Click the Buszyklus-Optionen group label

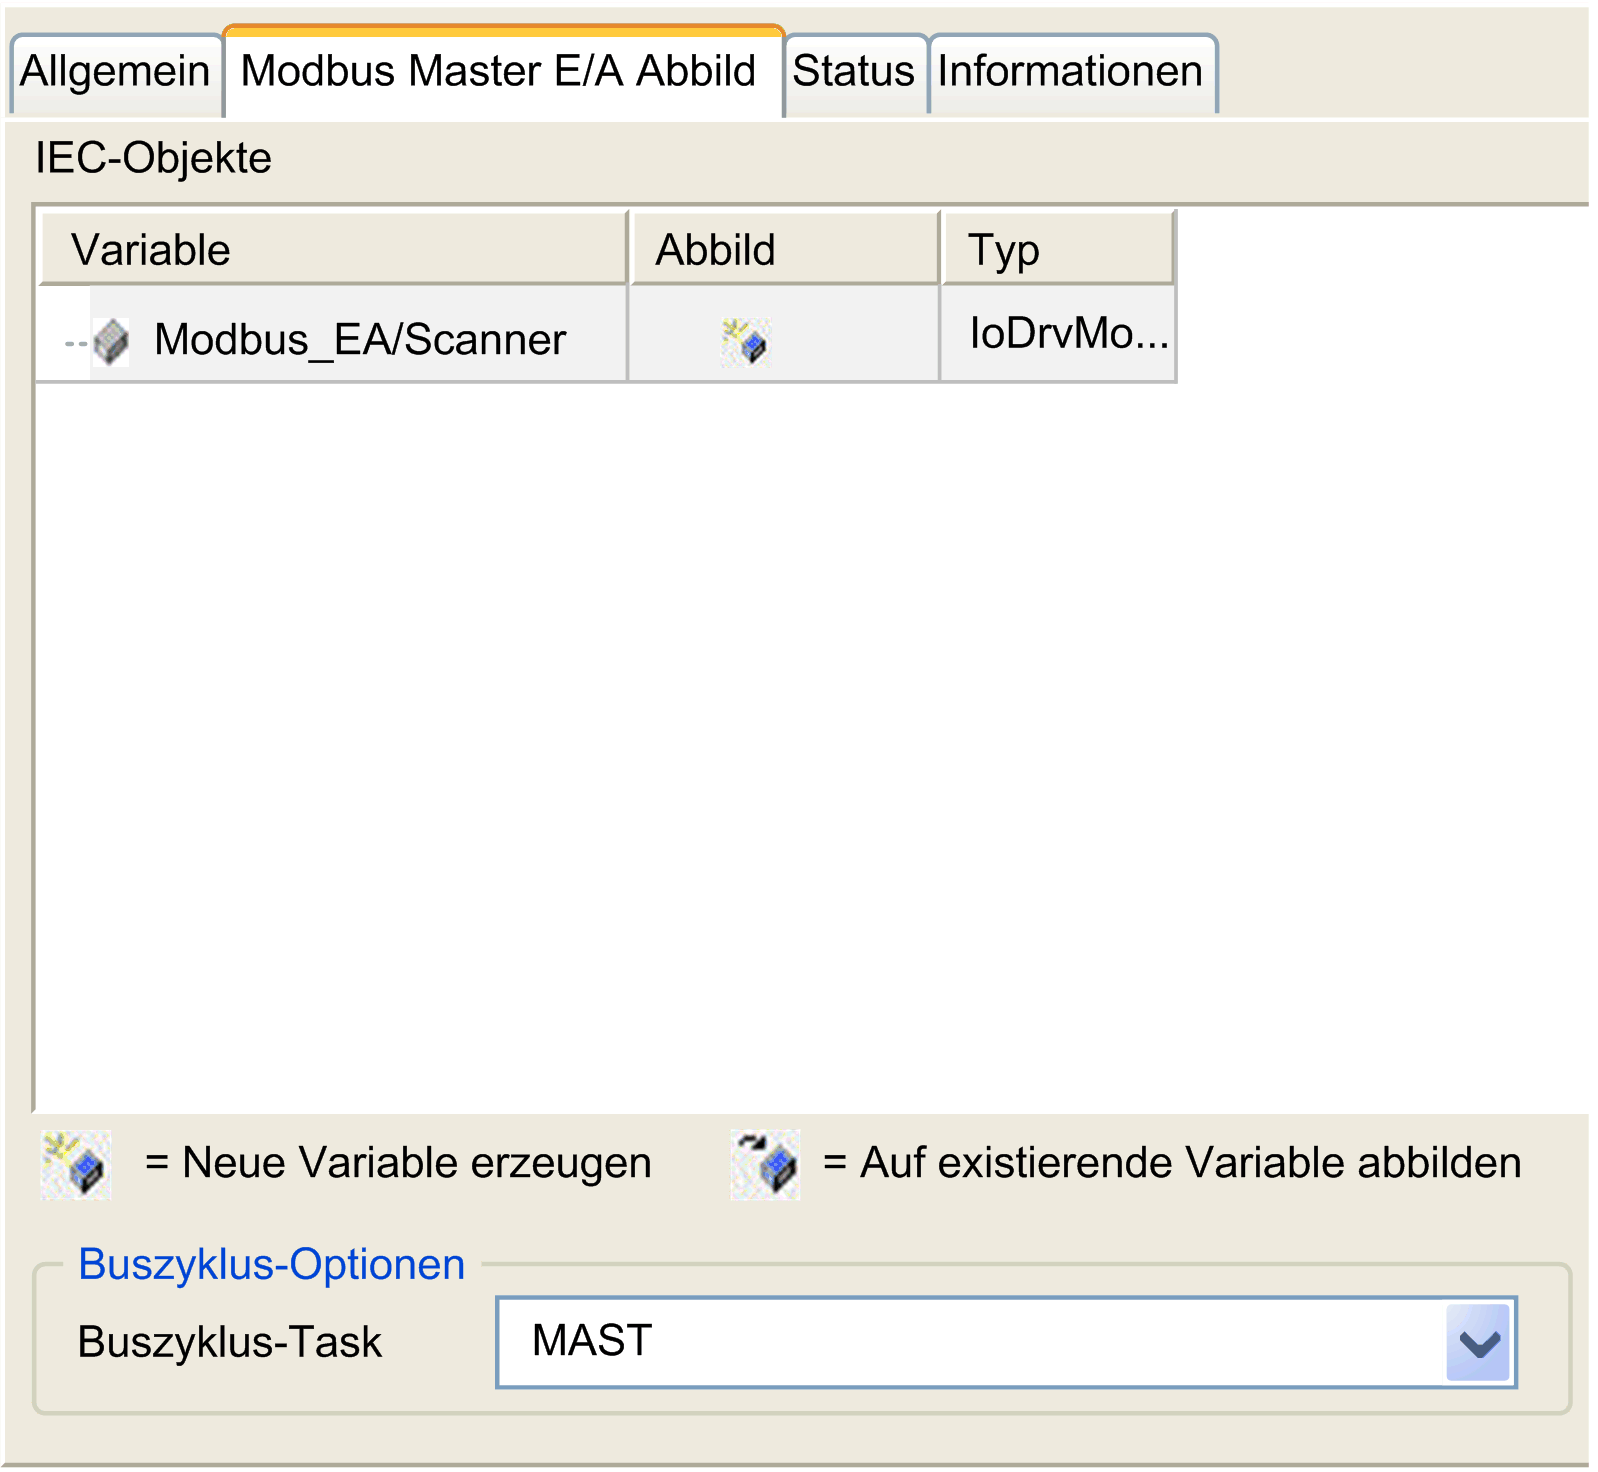point(272,1264)
